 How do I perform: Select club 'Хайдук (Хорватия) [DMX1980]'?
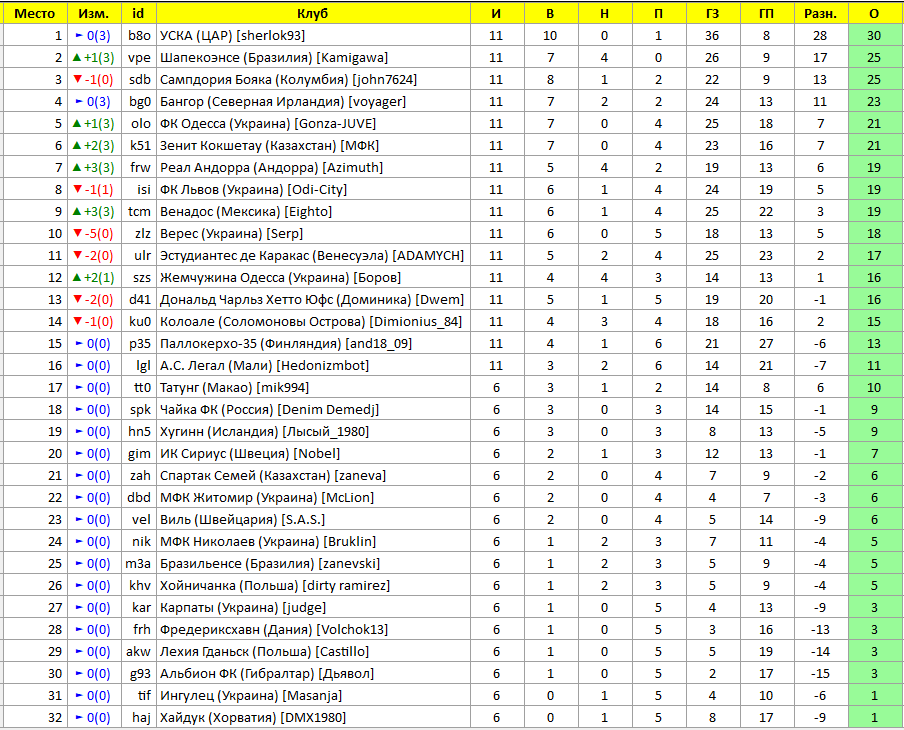[253, 717]
